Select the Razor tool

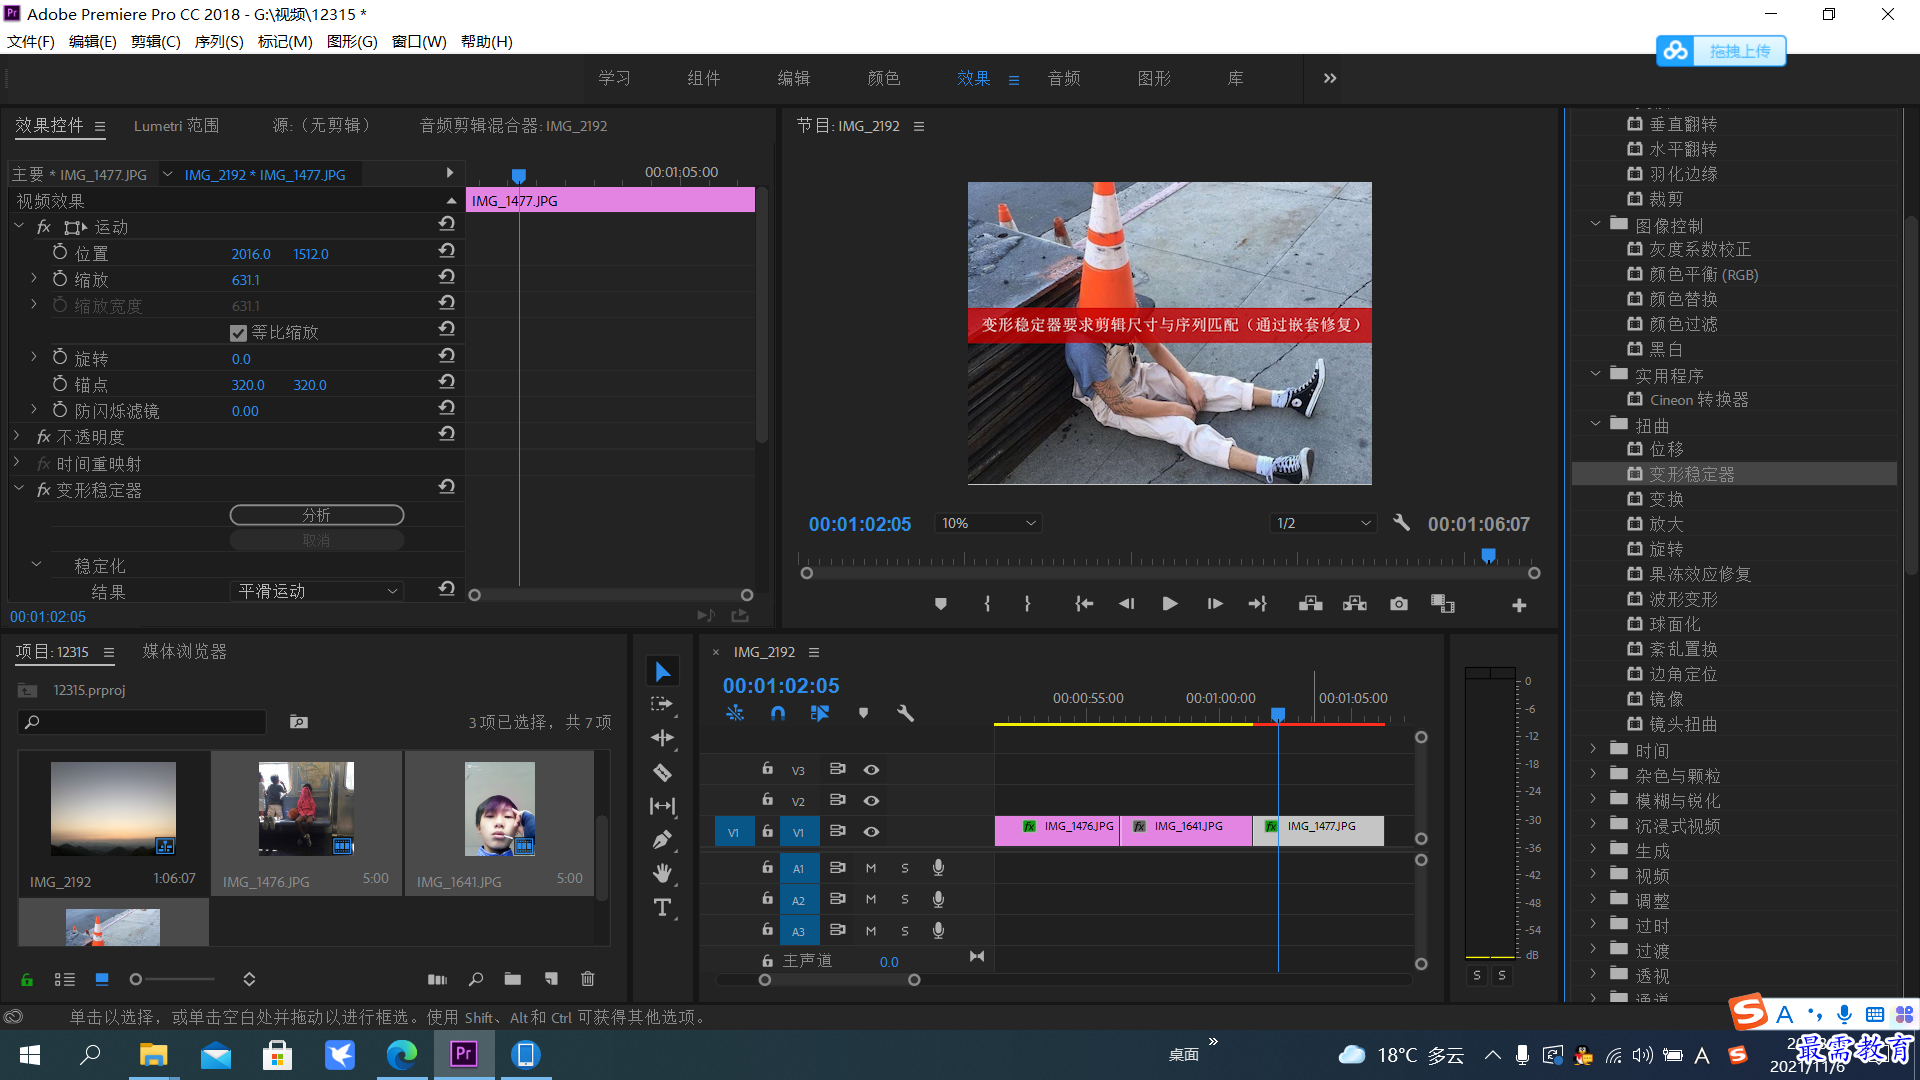coord(662,772)
